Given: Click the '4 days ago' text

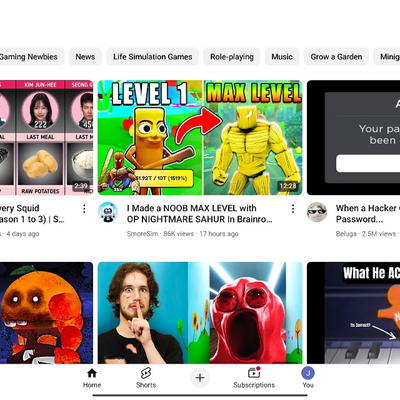Looking at the screenshot, I should point(23,234).
